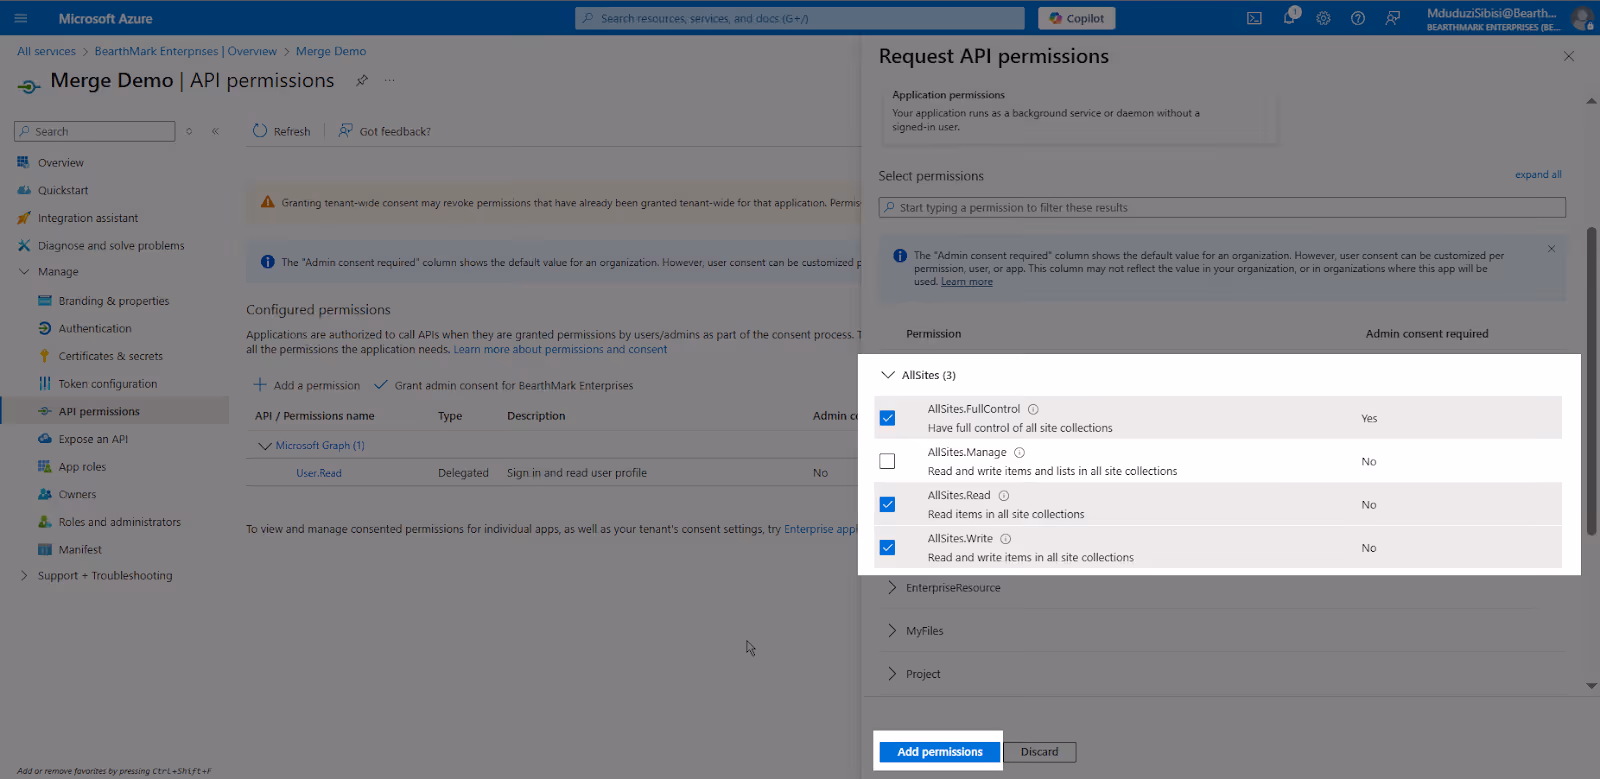Click the API permissions sidebar icon
This screenshot has height=779, width=1600.
pyautogui.click(x=44, y=411)
